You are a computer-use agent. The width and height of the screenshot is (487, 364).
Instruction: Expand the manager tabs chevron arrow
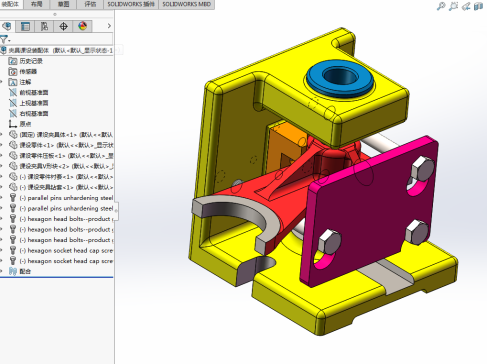coord(109,26)
